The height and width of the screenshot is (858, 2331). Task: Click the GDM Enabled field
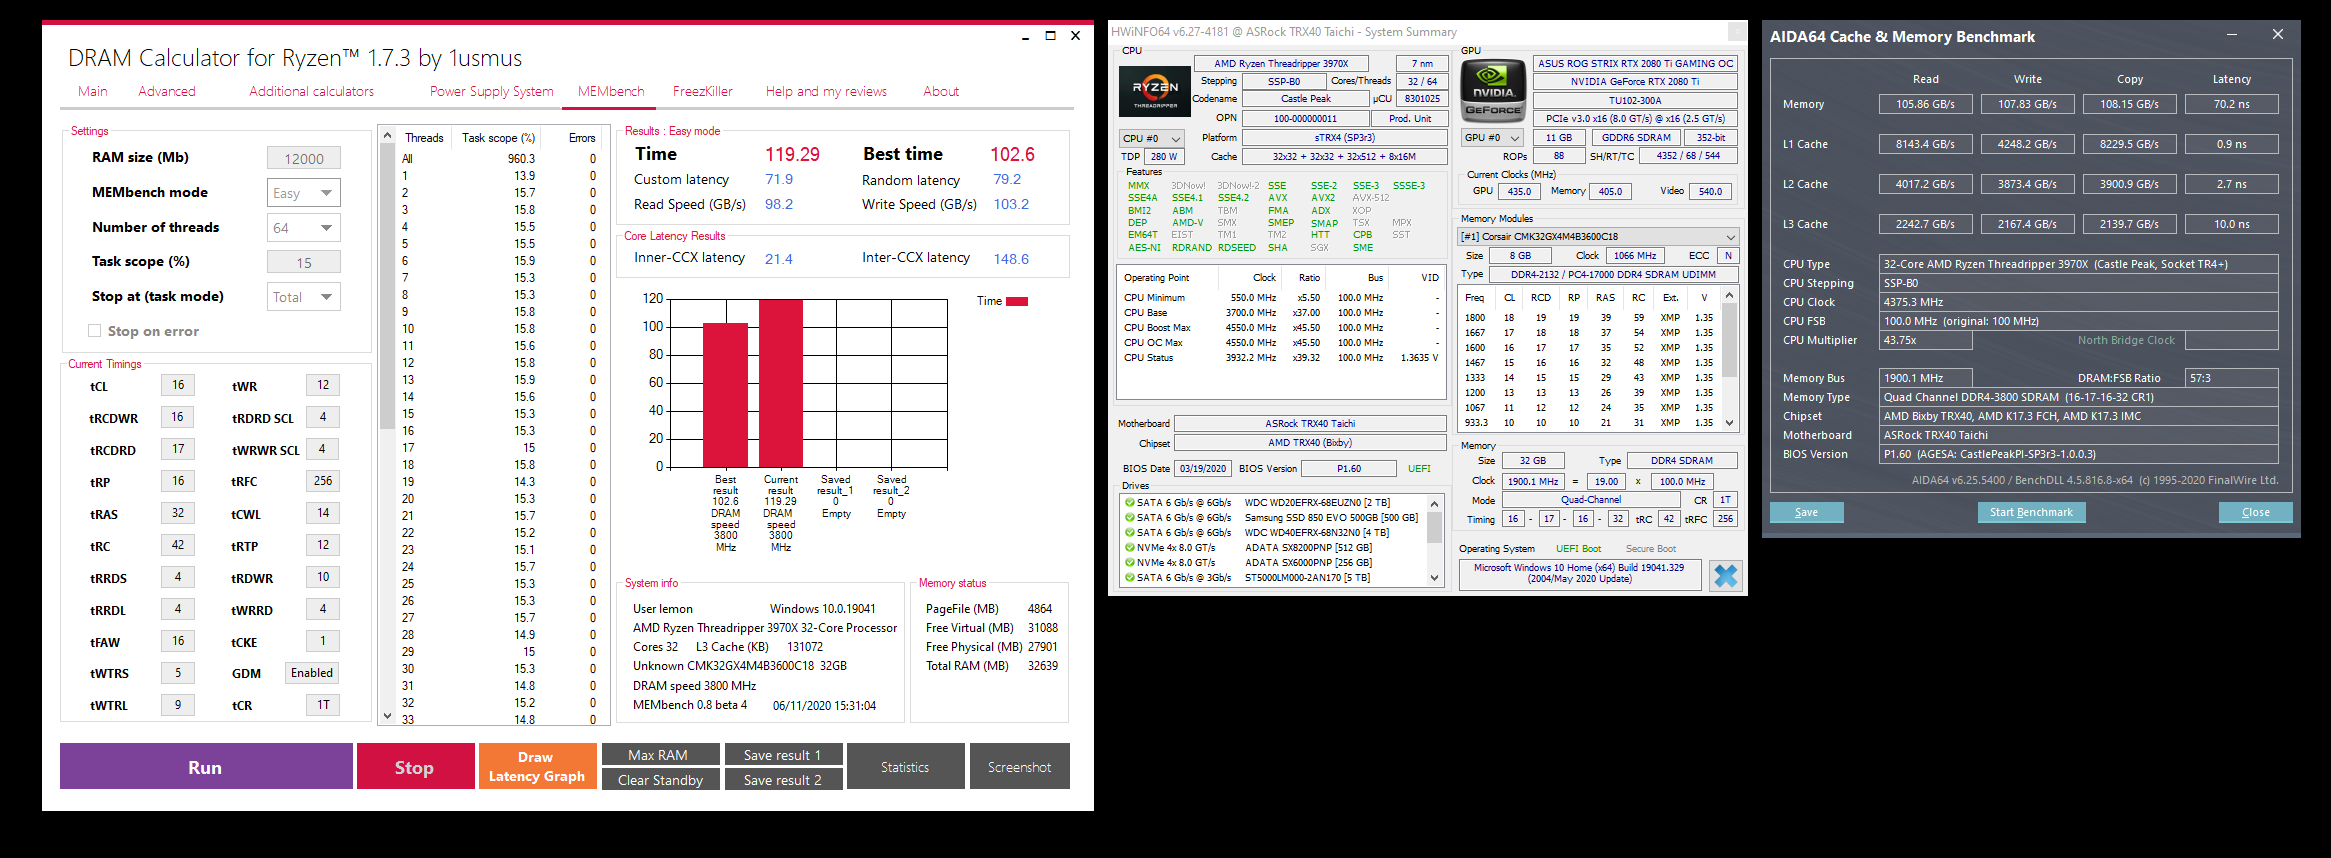[x=312, y=673]
